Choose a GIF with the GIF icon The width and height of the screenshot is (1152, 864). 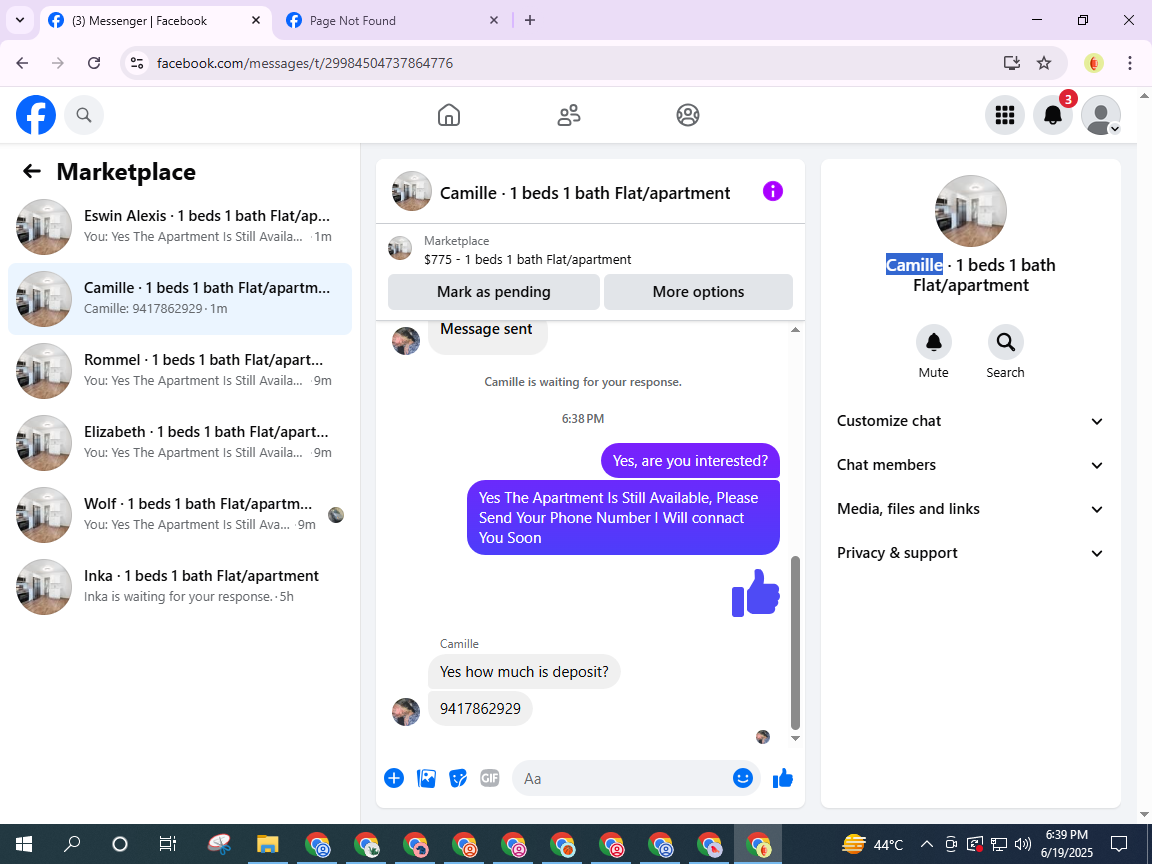[x=490, y=778]
